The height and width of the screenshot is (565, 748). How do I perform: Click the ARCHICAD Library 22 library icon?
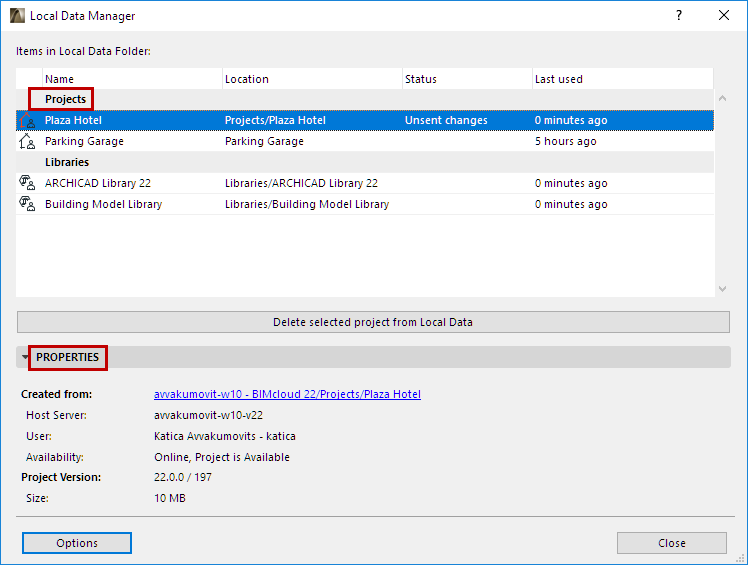tap(27, 183)
